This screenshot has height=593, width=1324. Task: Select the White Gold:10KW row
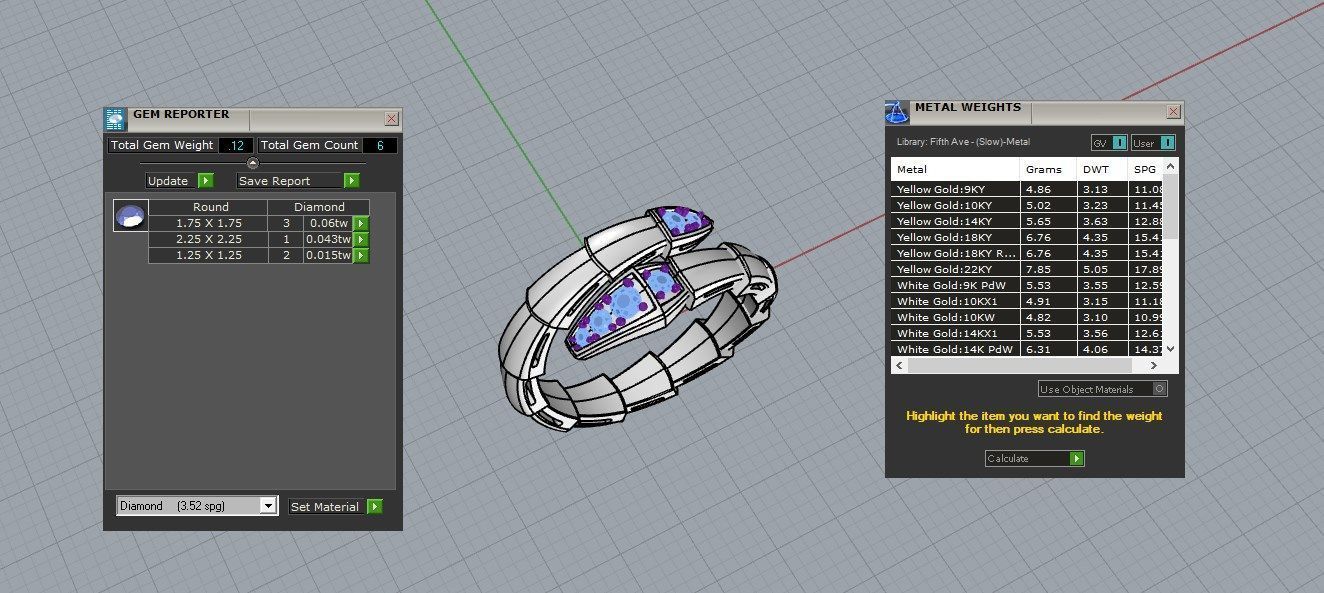click(x=1028, y=317)
